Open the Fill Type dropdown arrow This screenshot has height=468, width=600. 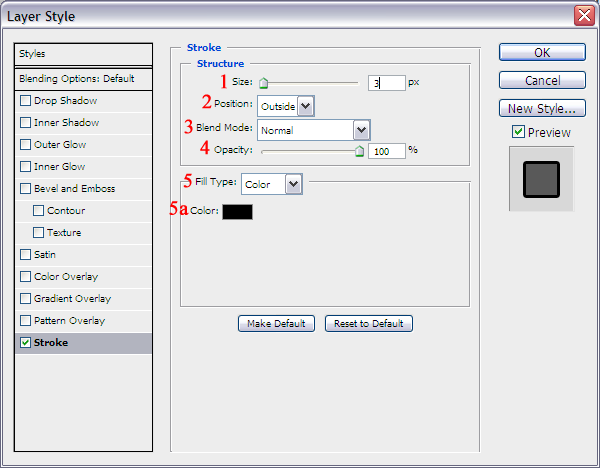click(x=293, y=184)
